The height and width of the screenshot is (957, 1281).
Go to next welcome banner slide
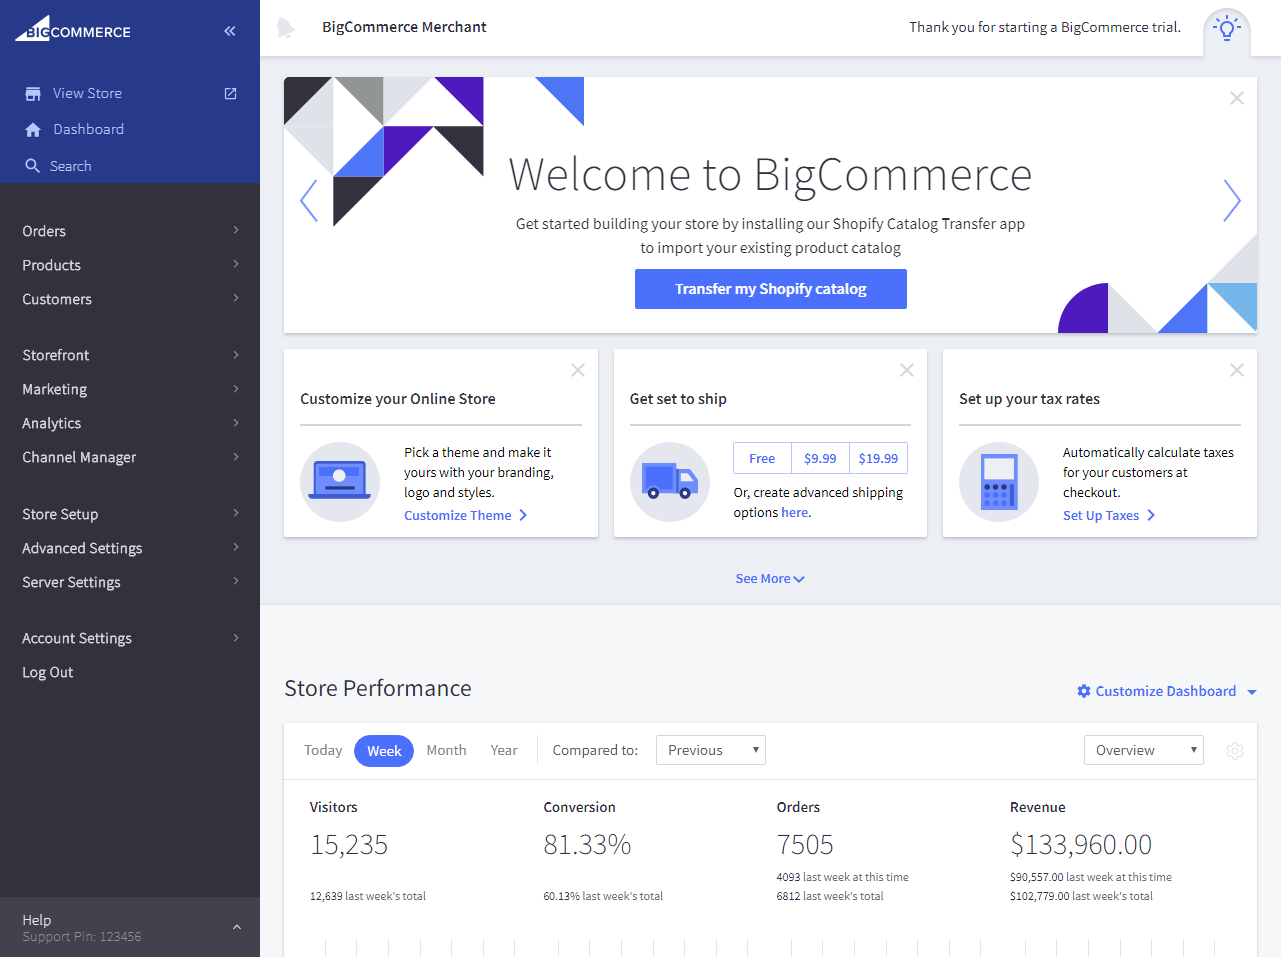tap(1232, 201)
